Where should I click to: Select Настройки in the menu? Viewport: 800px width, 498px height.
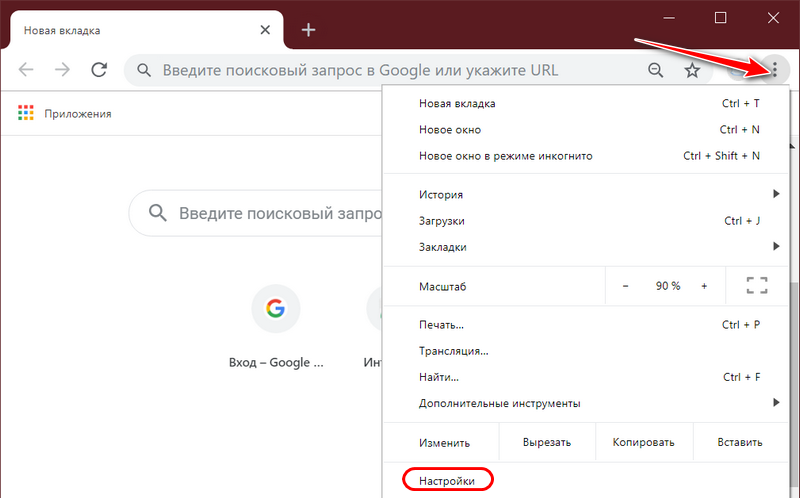pyautogui.click(x=447, y=481)
